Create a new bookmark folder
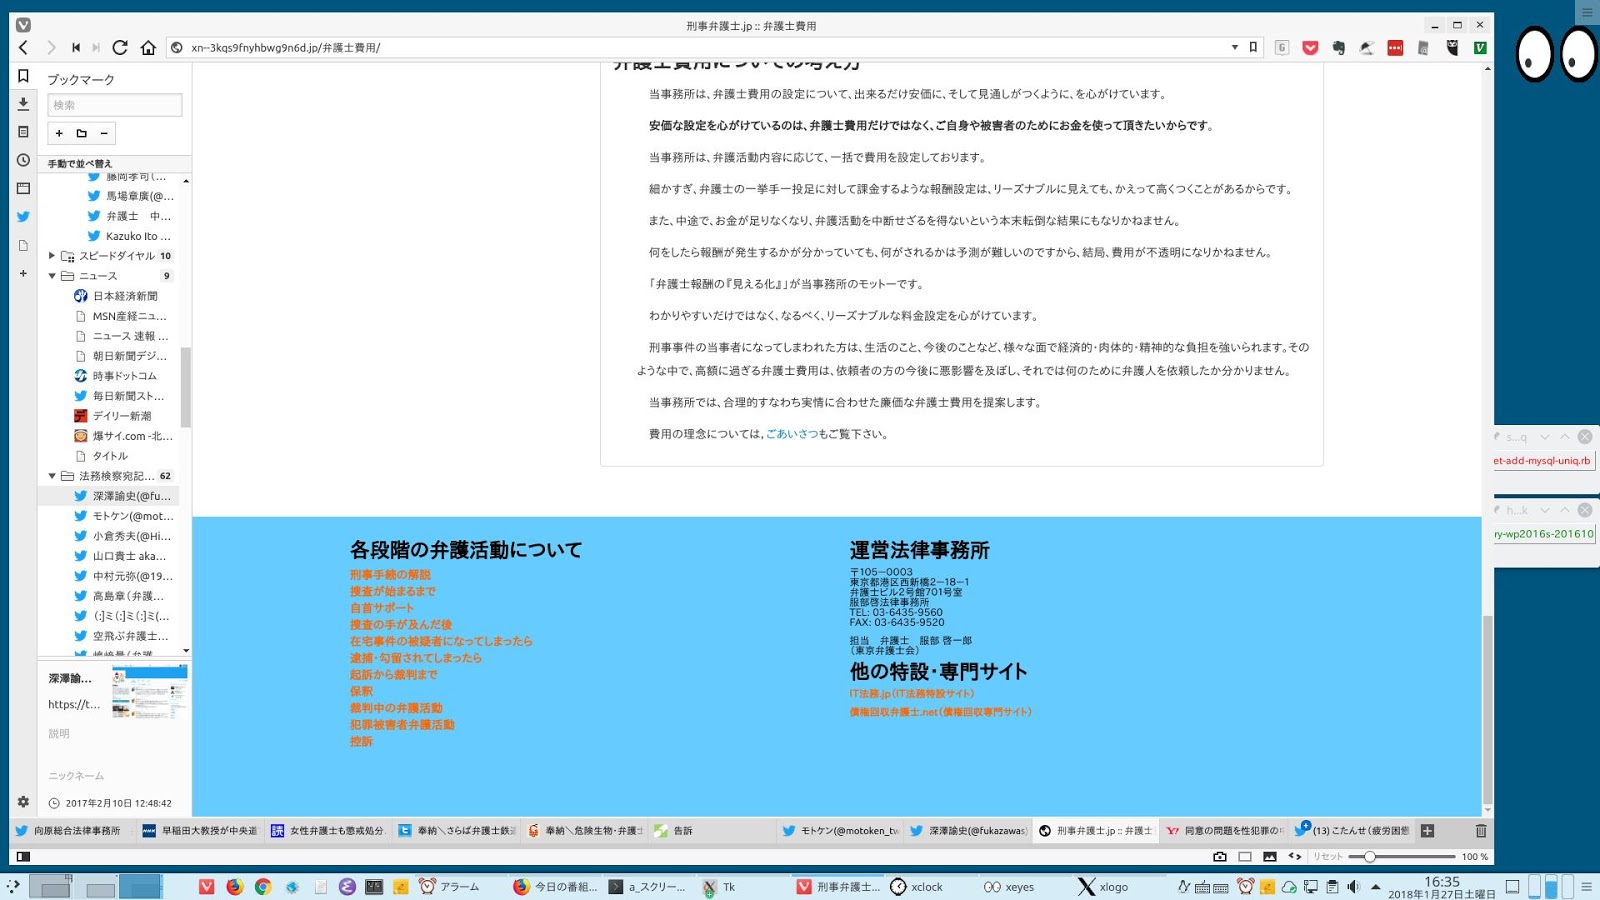 [82, 133]
